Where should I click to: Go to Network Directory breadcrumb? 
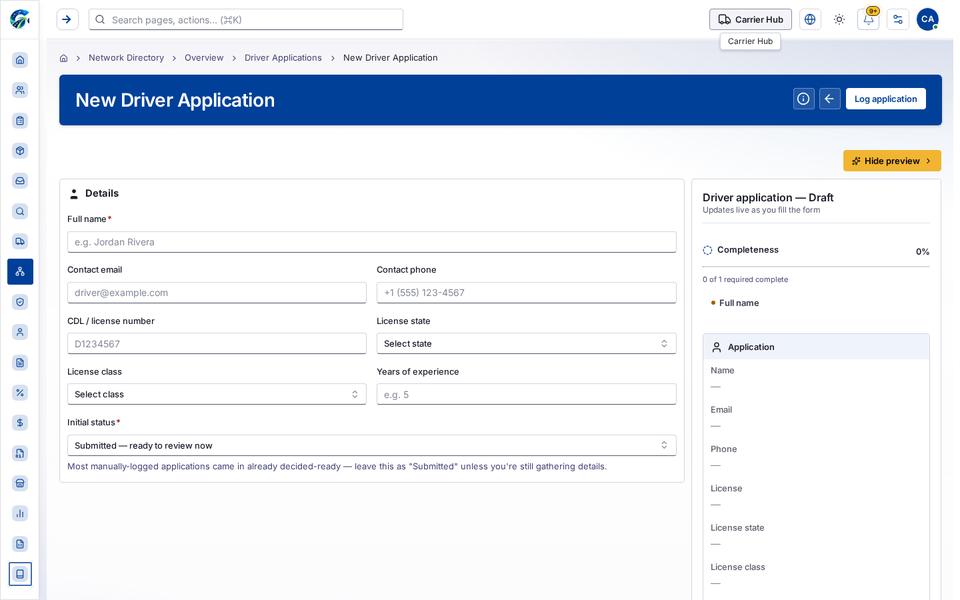(126, 58)
